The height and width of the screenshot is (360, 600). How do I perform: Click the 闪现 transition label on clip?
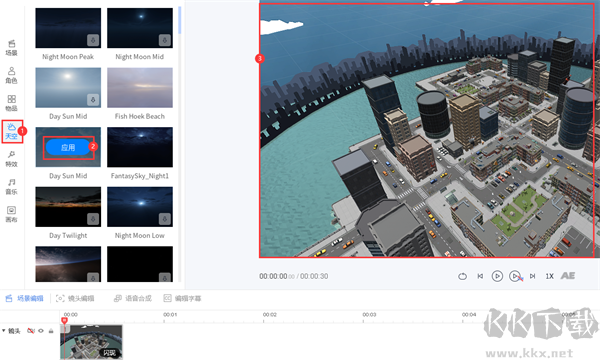(109, 353)
